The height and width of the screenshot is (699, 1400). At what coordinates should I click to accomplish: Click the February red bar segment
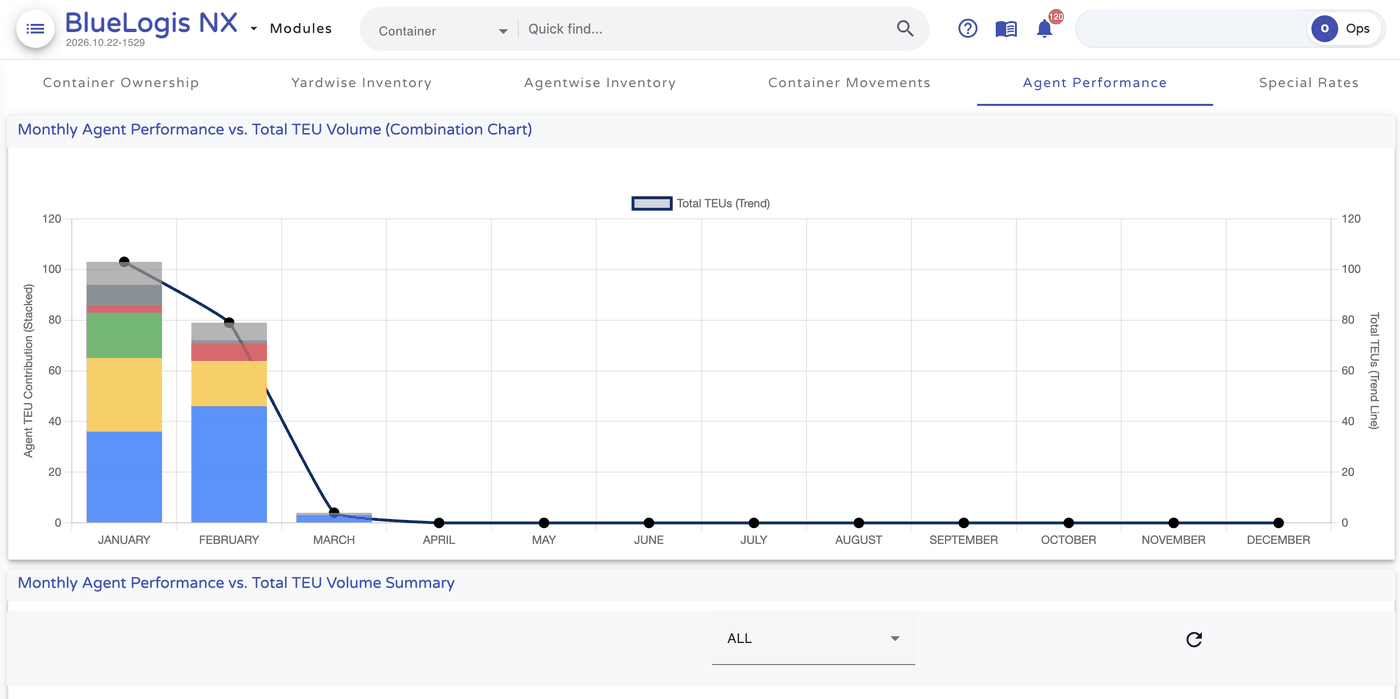[229, 352]
